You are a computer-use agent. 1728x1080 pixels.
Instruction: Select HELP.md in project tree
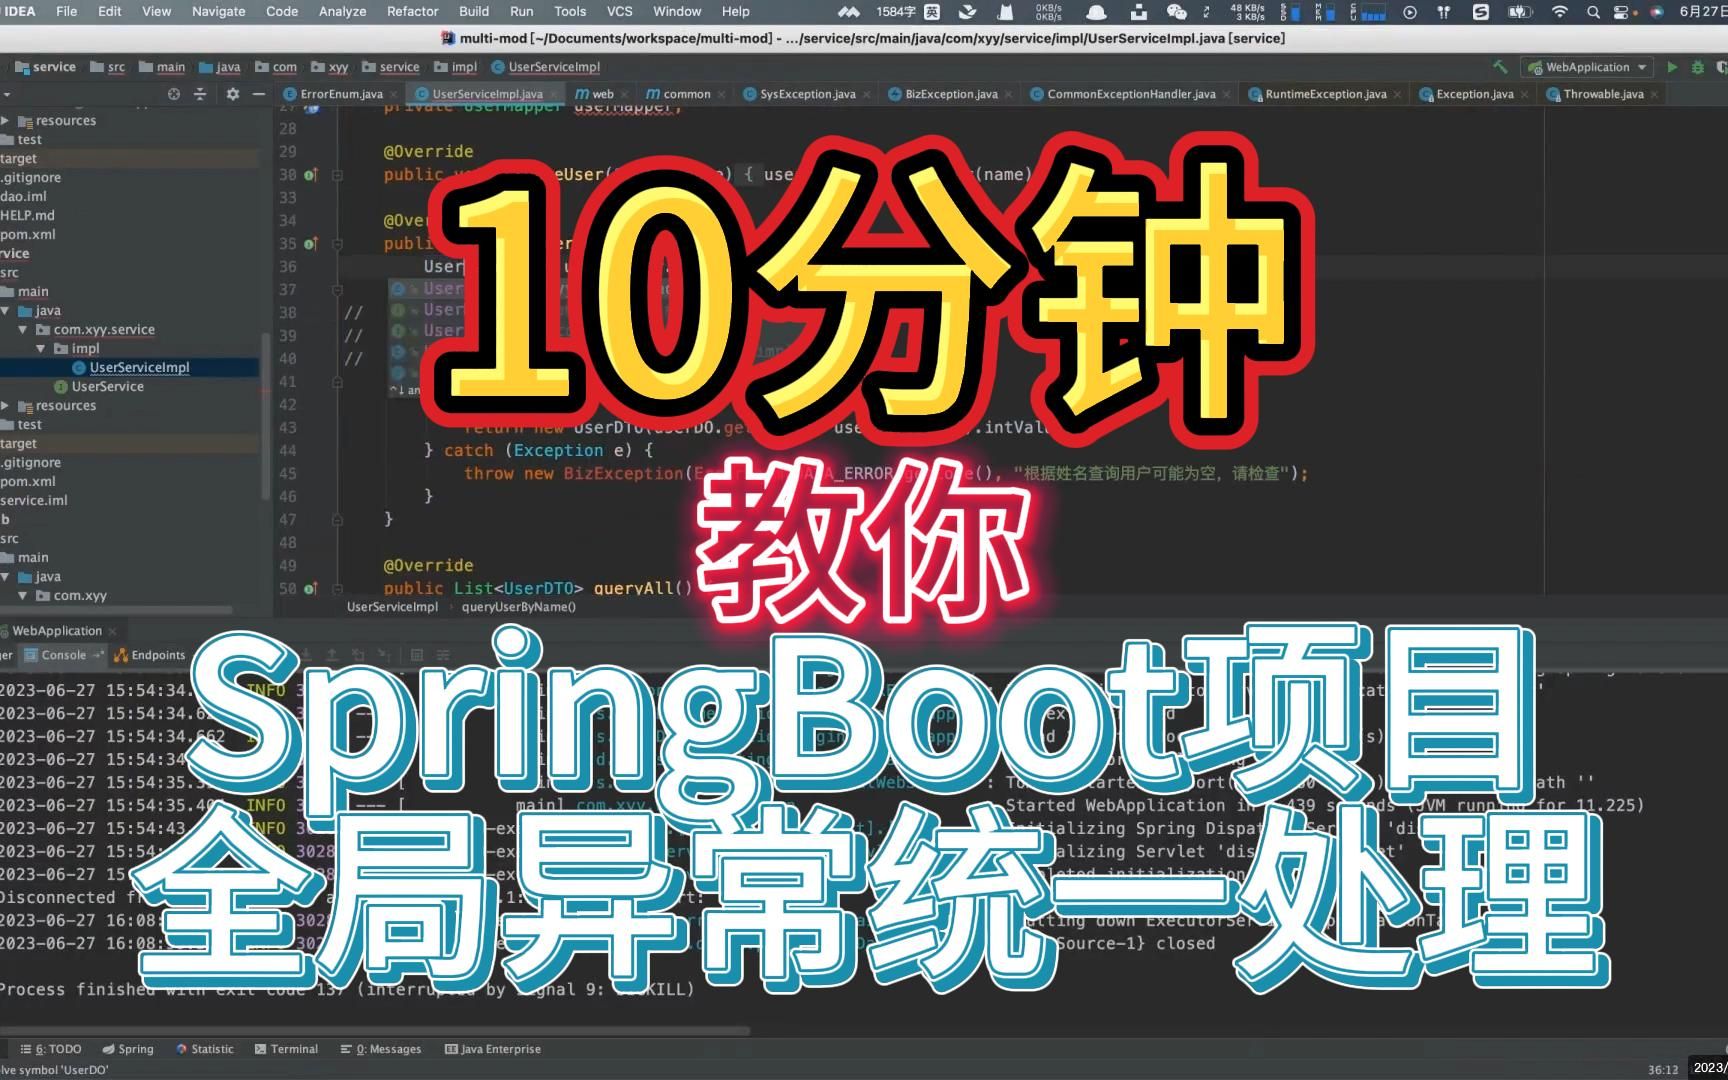tap(27, 215)
